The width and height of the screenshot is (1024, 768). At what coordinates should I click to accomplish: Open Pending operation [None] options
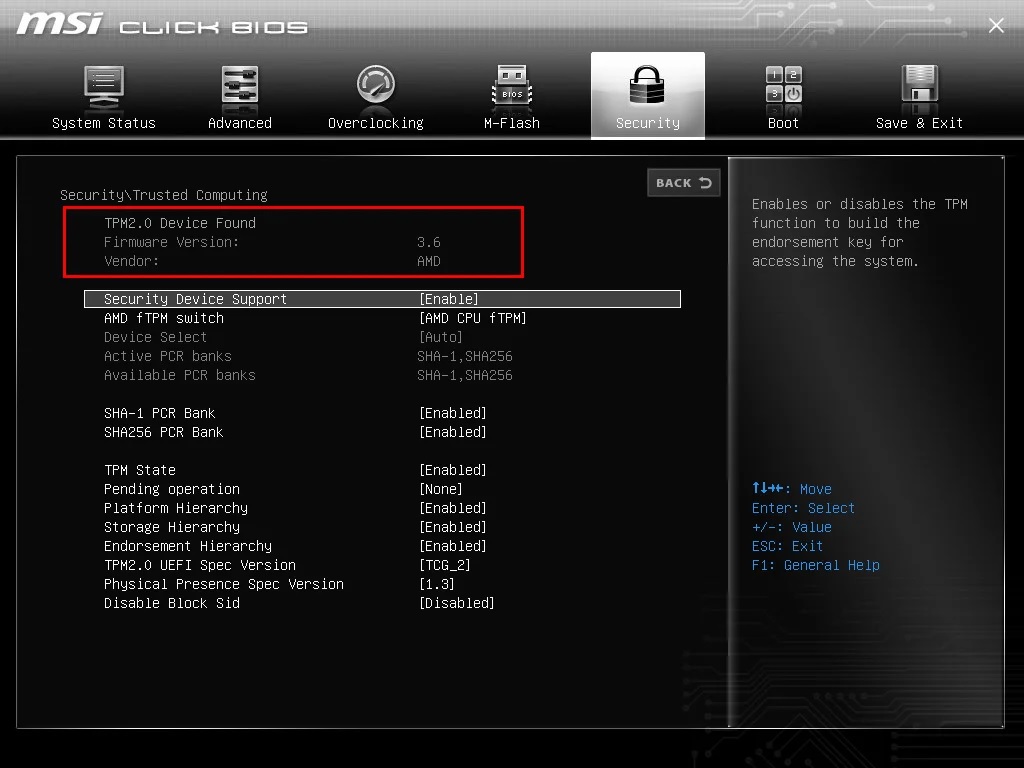pyautogui.click(x=441, y=489)
